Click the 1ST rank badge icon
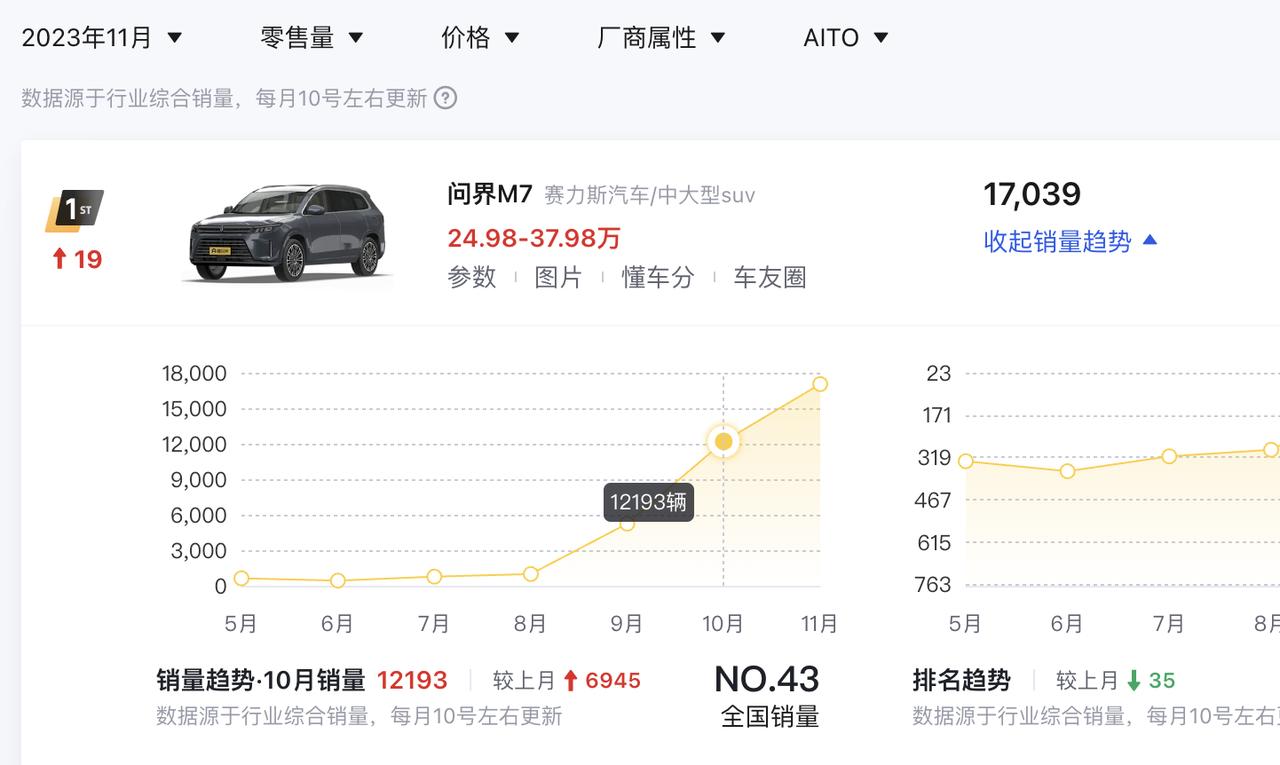 (74, 211)
